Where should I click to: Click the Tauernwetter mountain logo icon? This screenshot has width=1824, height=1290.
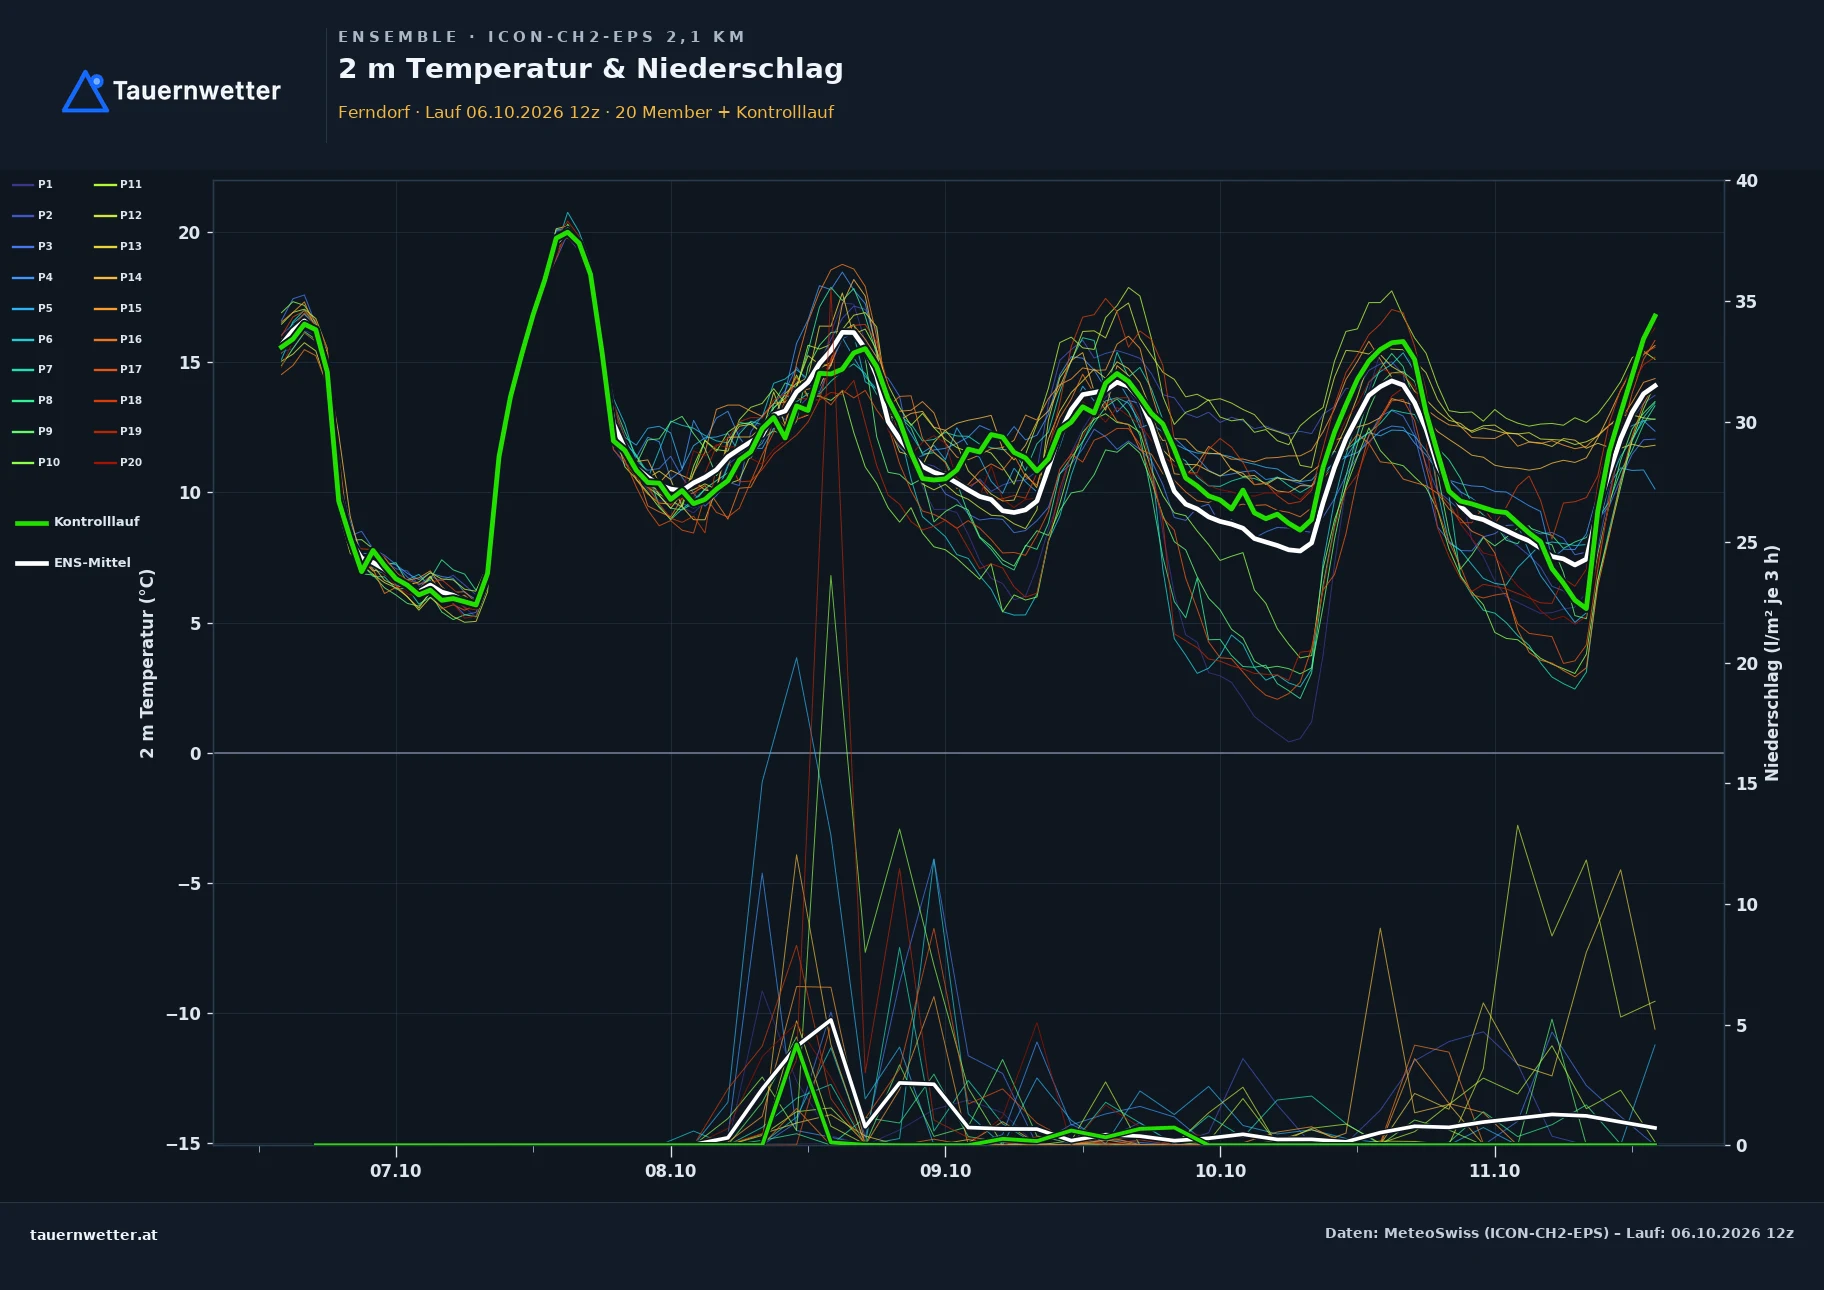[x=85, y=91]
